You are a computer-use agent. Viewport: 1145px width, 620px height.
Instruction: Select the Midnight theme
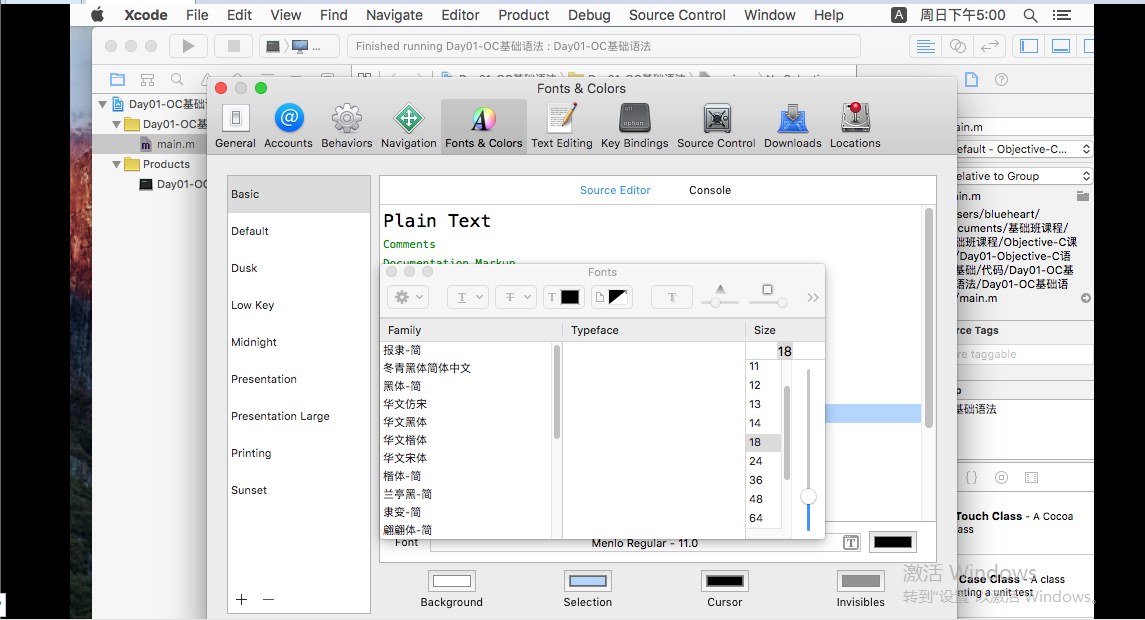coord(299,342)
